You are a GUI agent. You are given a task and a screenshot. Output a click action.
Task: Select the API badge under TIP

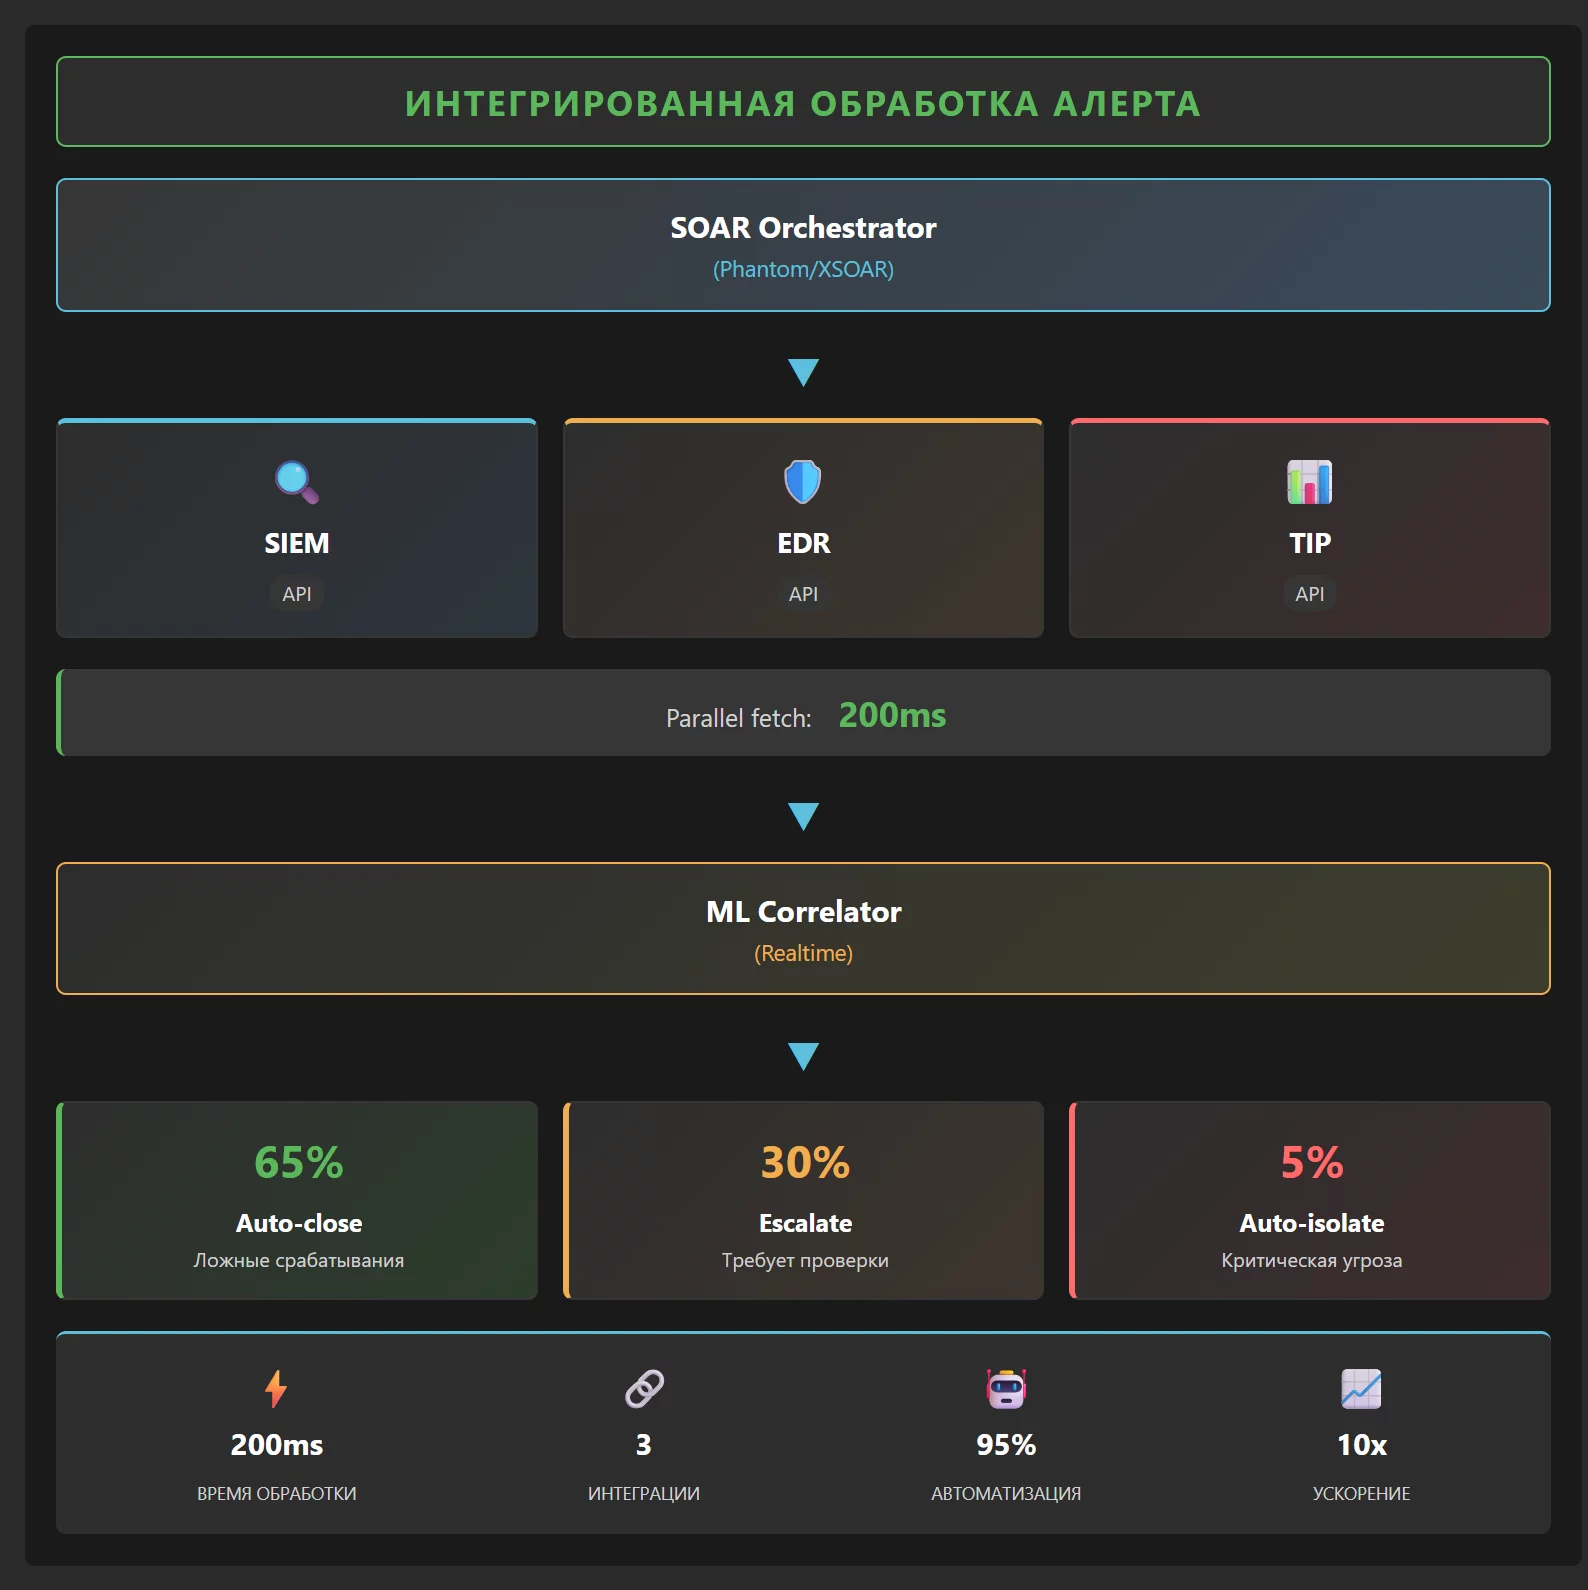coord(1309,594)
